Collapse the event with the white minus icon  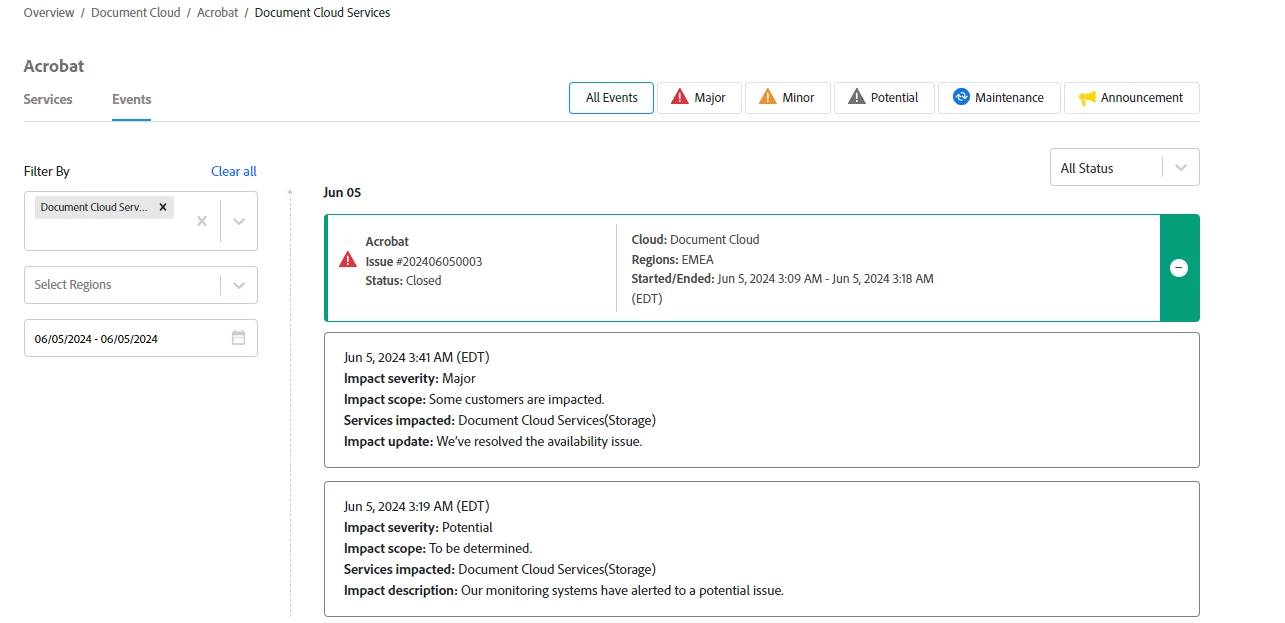(x=1179, y=268)
